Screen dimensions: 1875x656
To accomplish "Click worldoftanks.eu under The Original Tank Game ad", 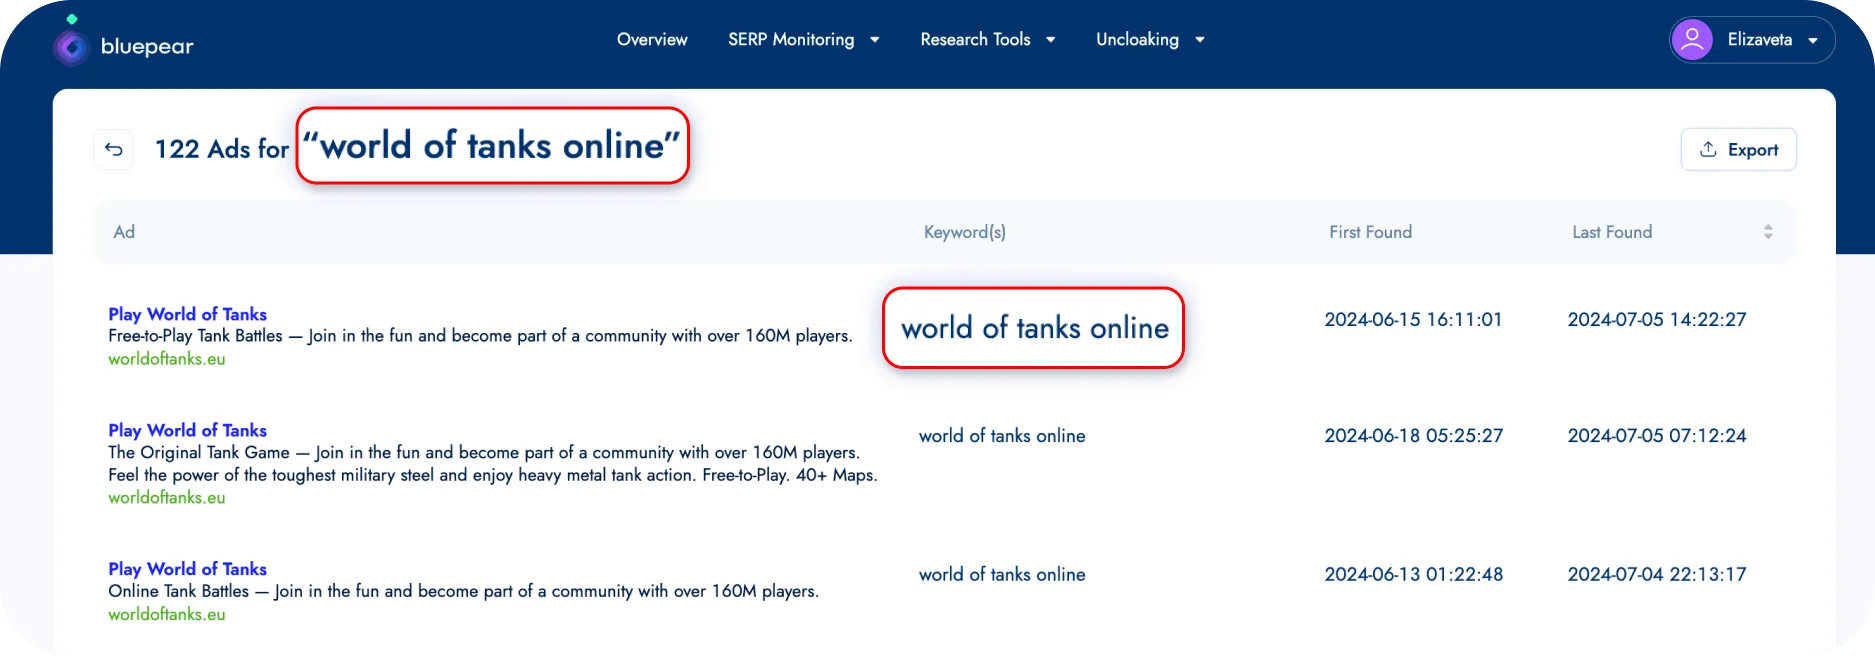I will point(167,498).
